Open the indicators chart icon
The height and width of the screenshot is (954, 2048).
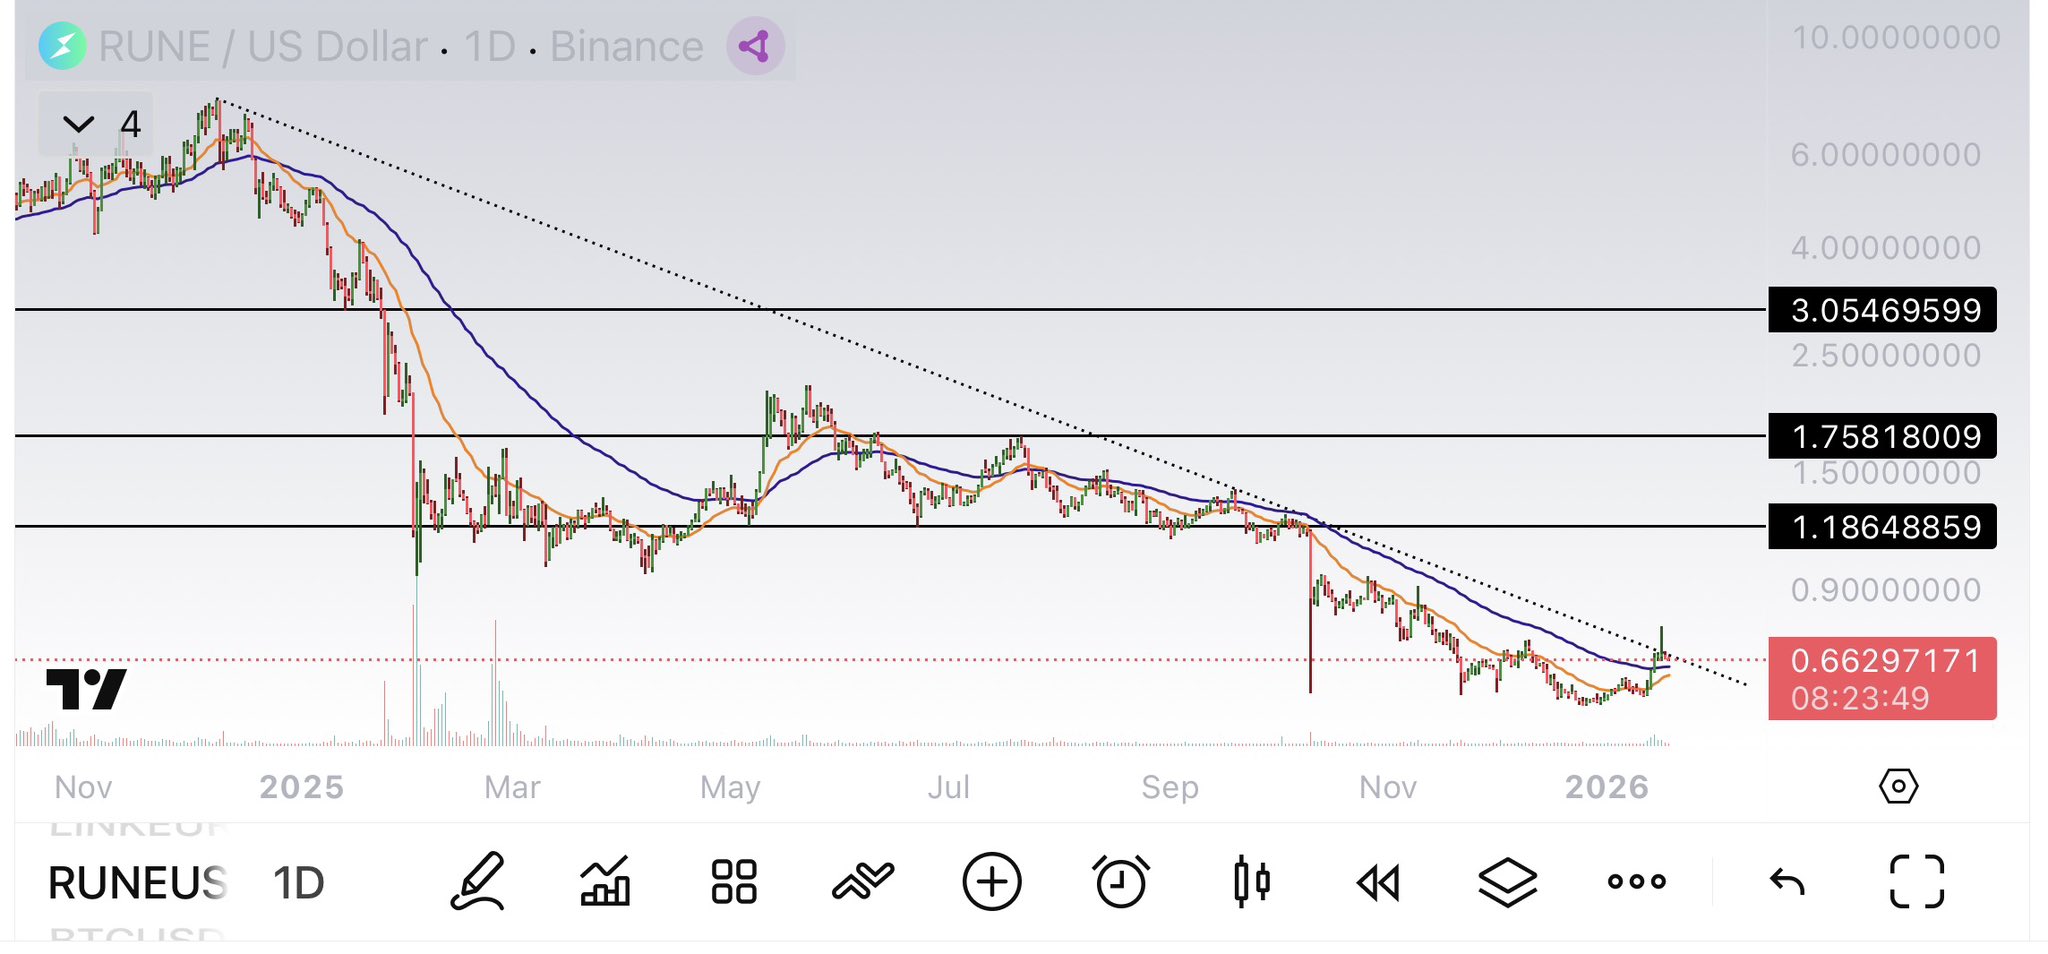605,881
